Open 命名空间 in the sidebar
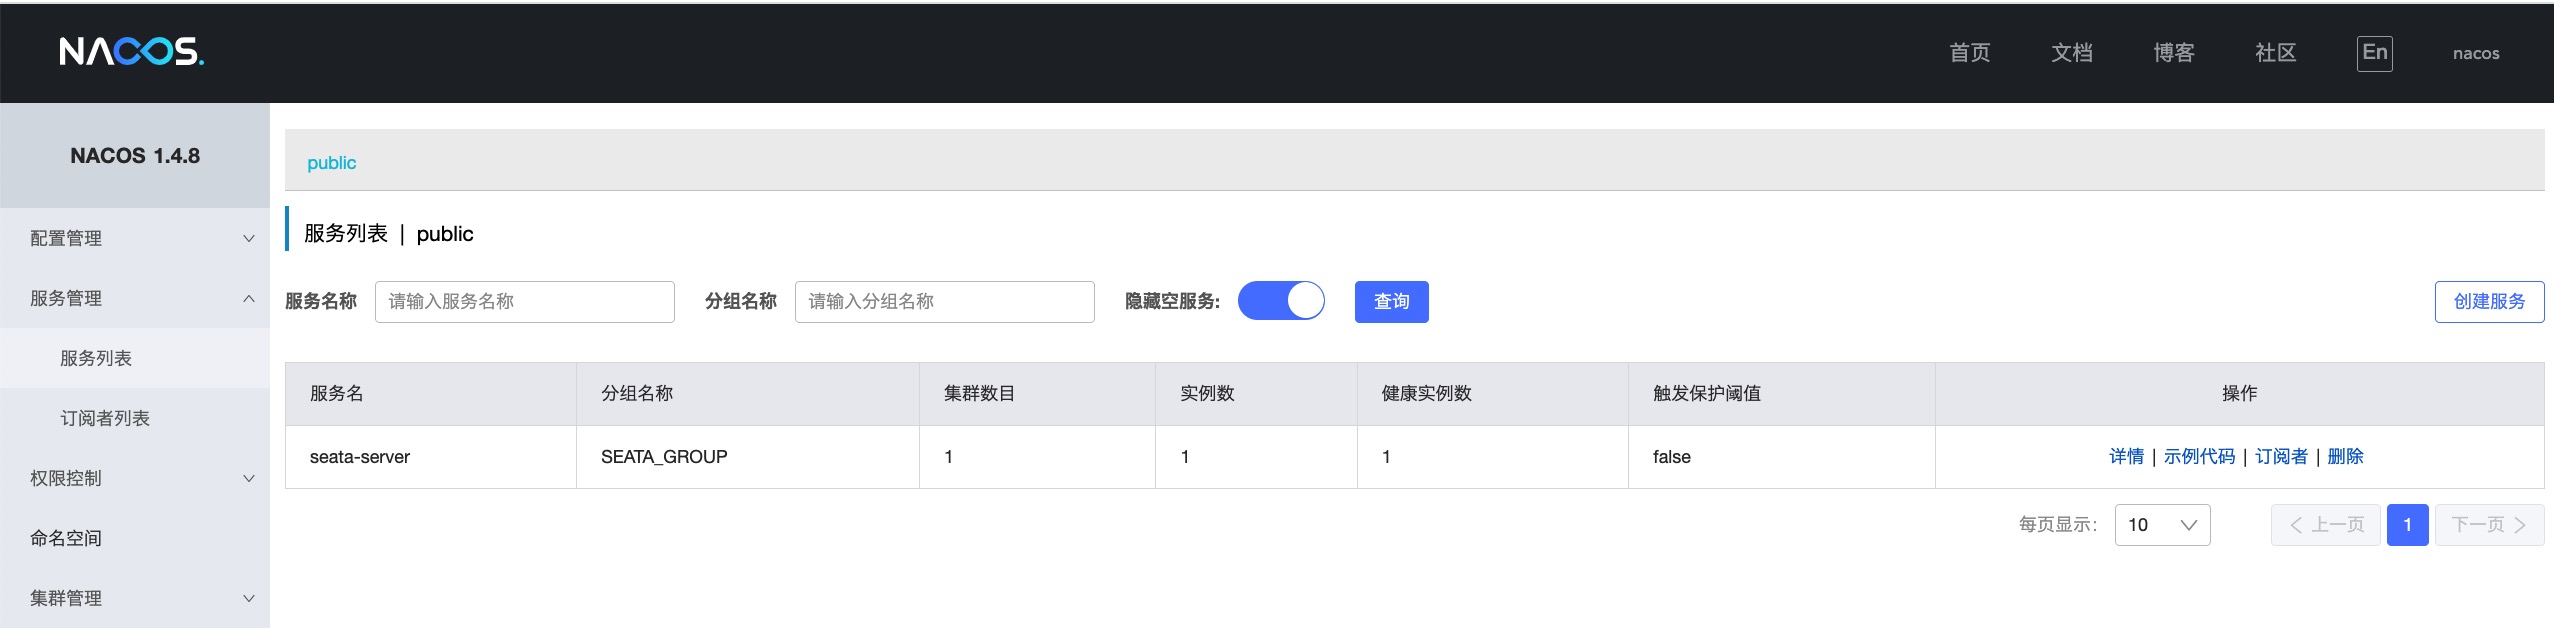2554x628 pixels. [135, 538]
